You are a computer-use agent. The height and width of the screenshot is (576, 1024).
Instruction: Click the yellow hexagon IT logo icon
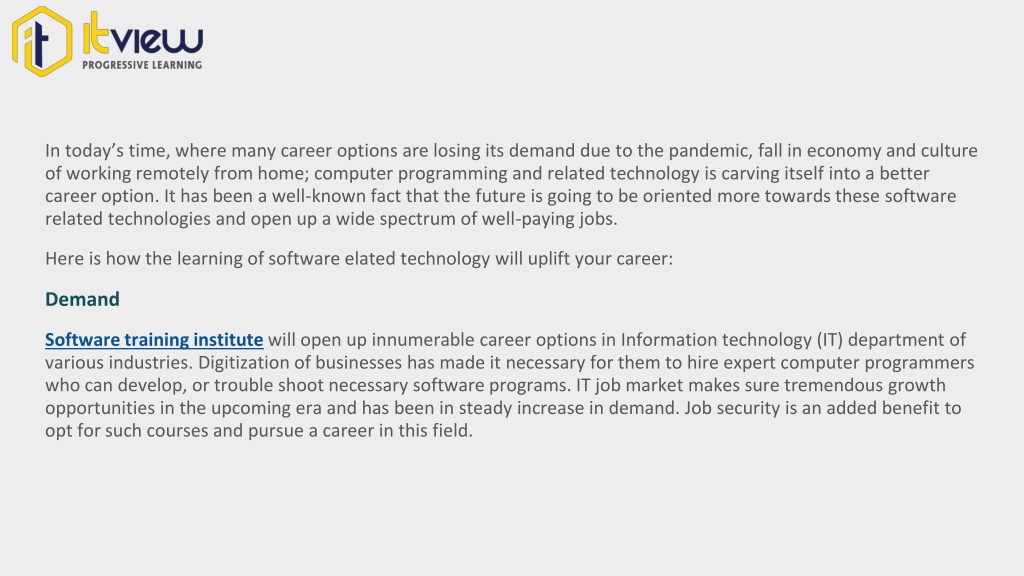pyautogui.click(x=42, y=41)
